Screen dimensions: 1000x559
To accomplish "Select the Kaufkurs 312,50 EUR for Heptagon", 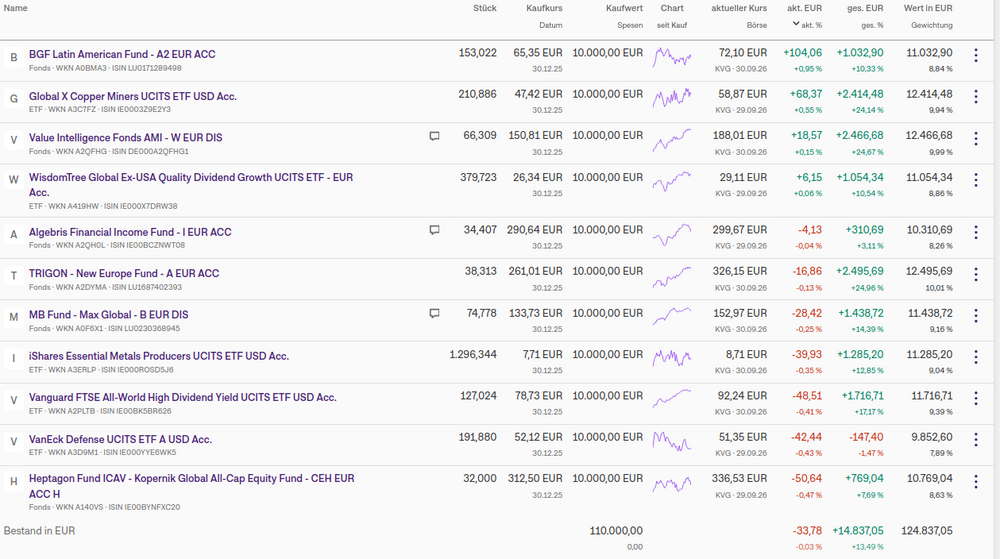I will pyautogui.click(x=535, y=479).
